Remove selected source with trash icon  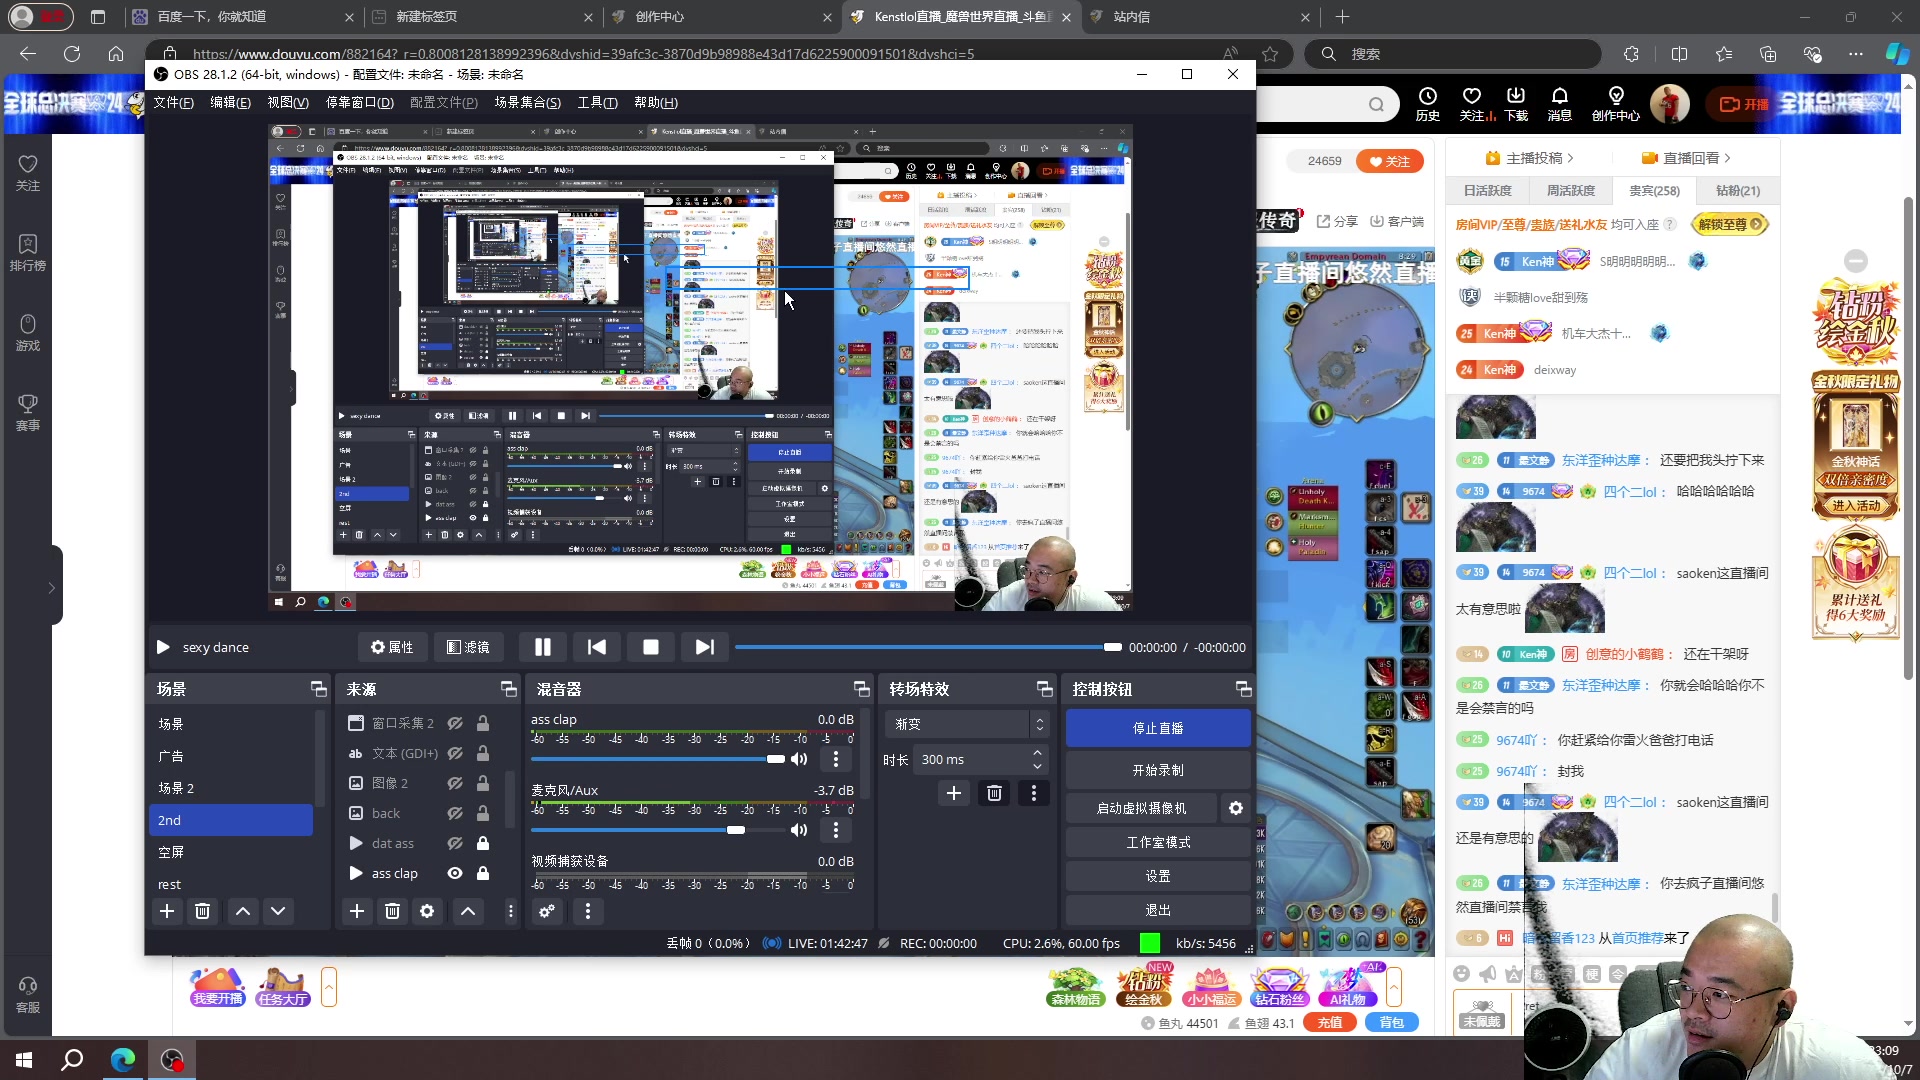[392, 911]
